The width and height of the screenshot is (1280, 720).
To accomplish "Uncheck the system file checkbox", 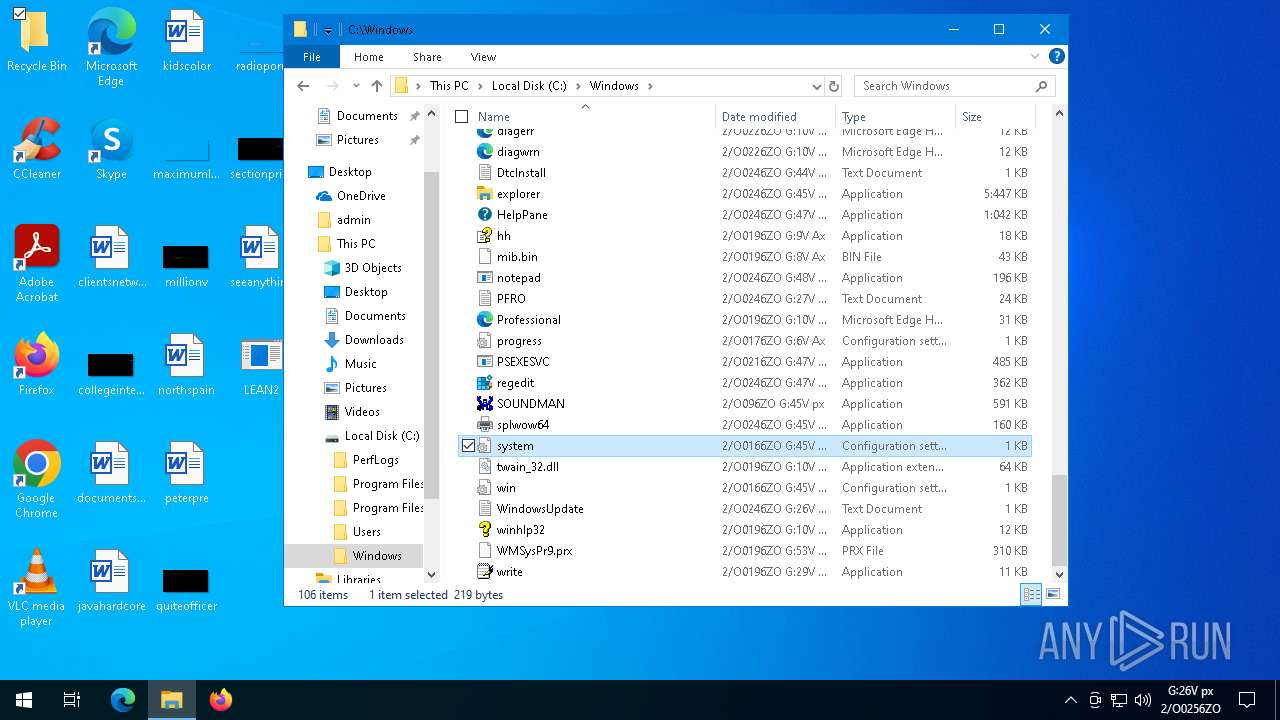I will [x=468, y=446].
